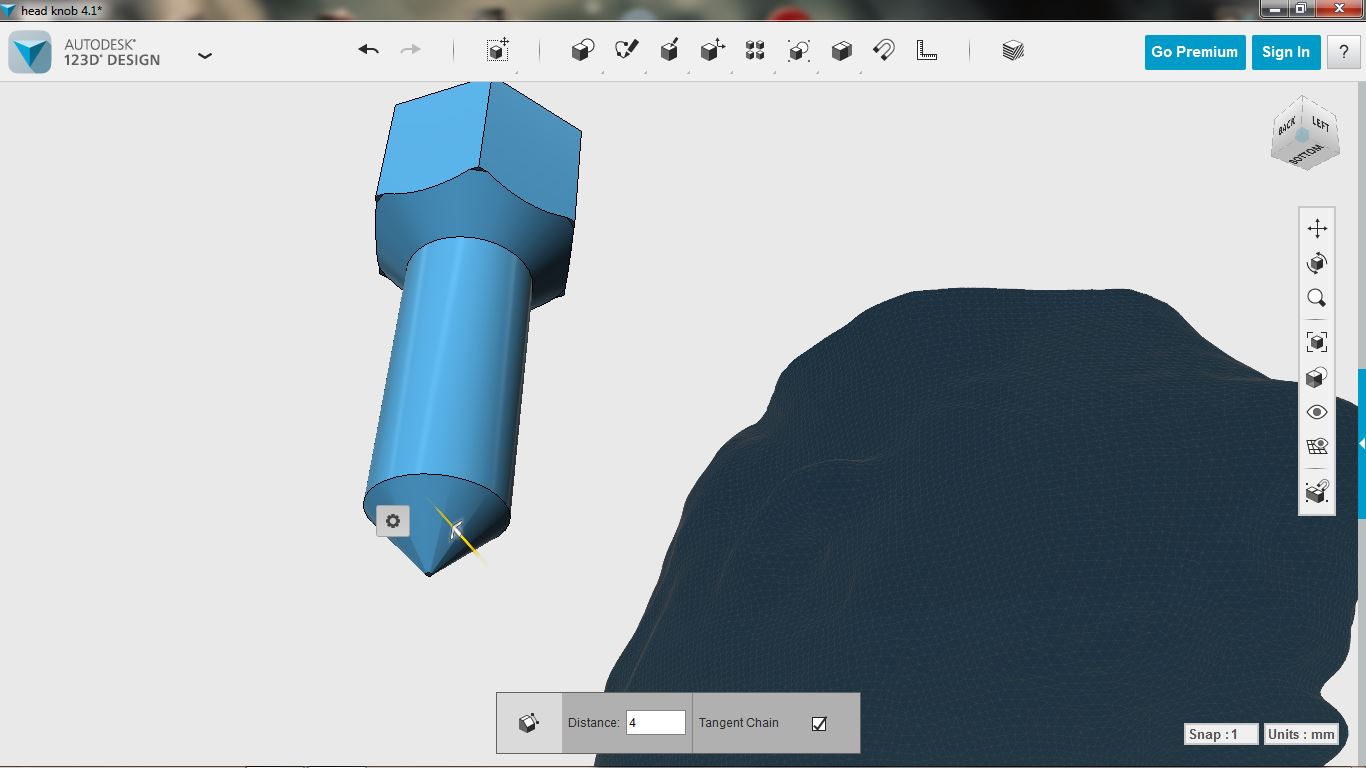This screenshot has width=1366, height=768.
Task: Click the gear settings icon near cone
Action: tap(393, 521)
